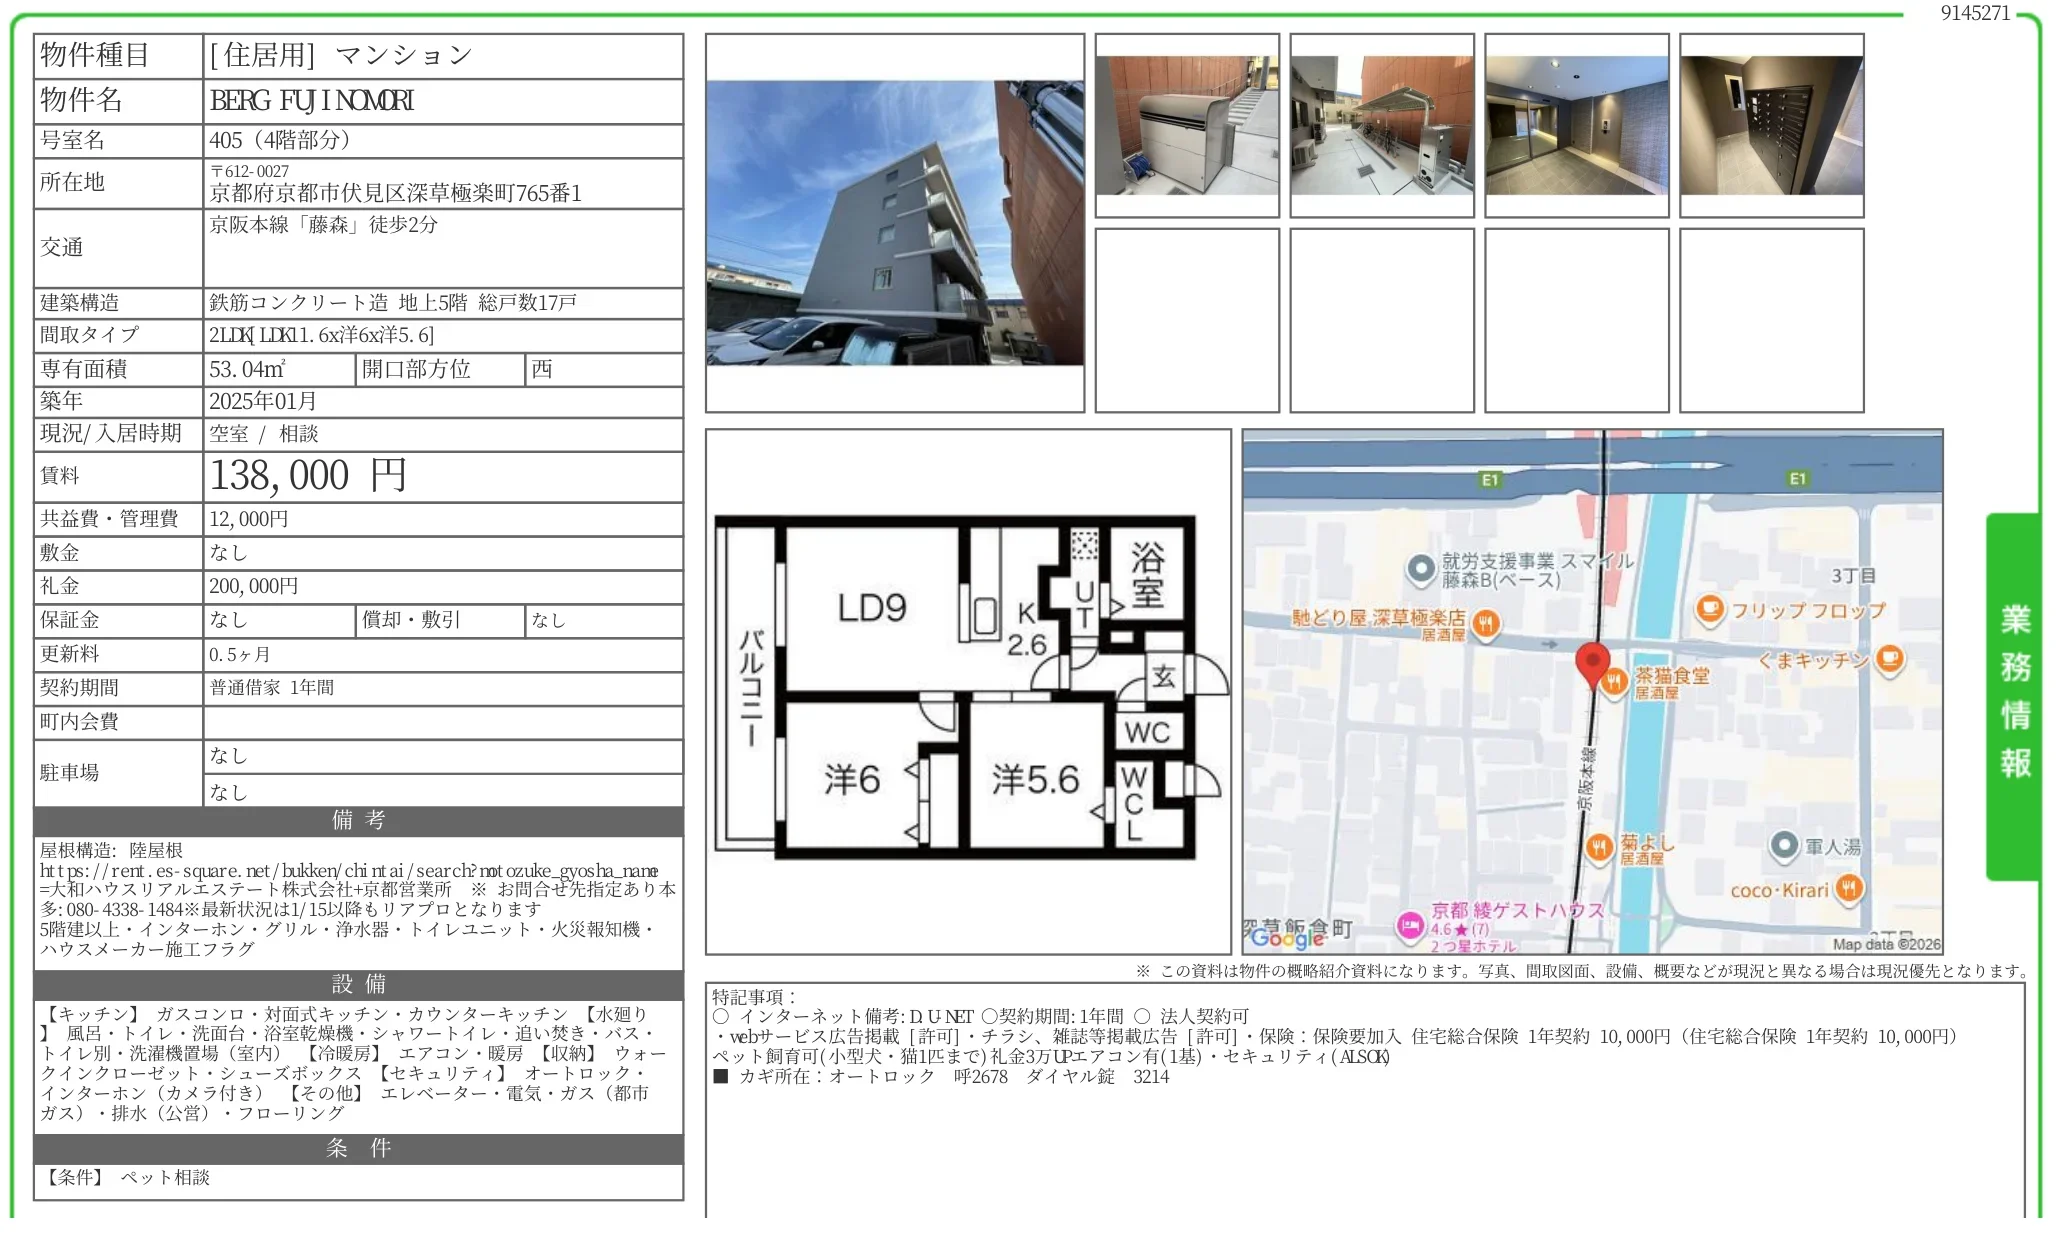Click the Google logo on the map
The height and width of the screenshot is (1257, 2056).
tap(1287, 937)
